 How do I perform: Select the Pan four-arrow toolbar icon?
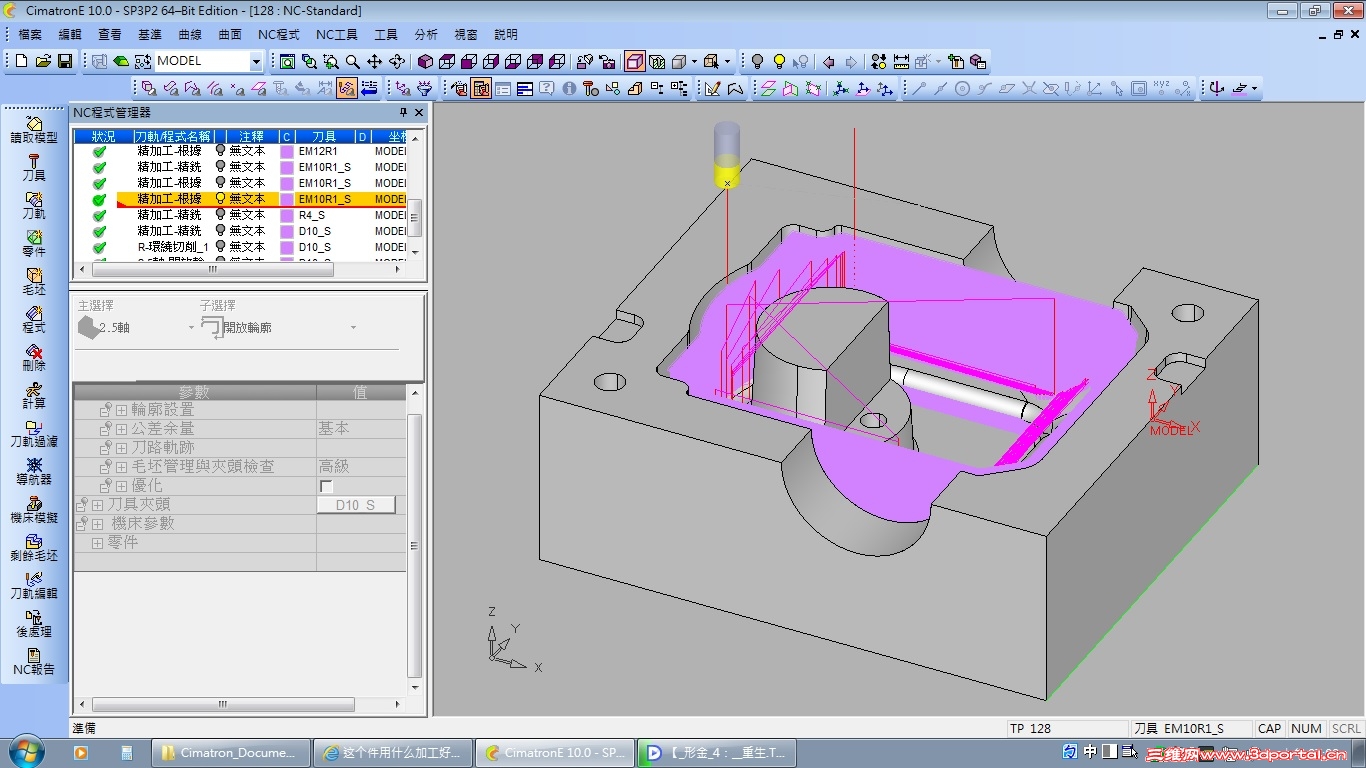click(x=374, y=61)
